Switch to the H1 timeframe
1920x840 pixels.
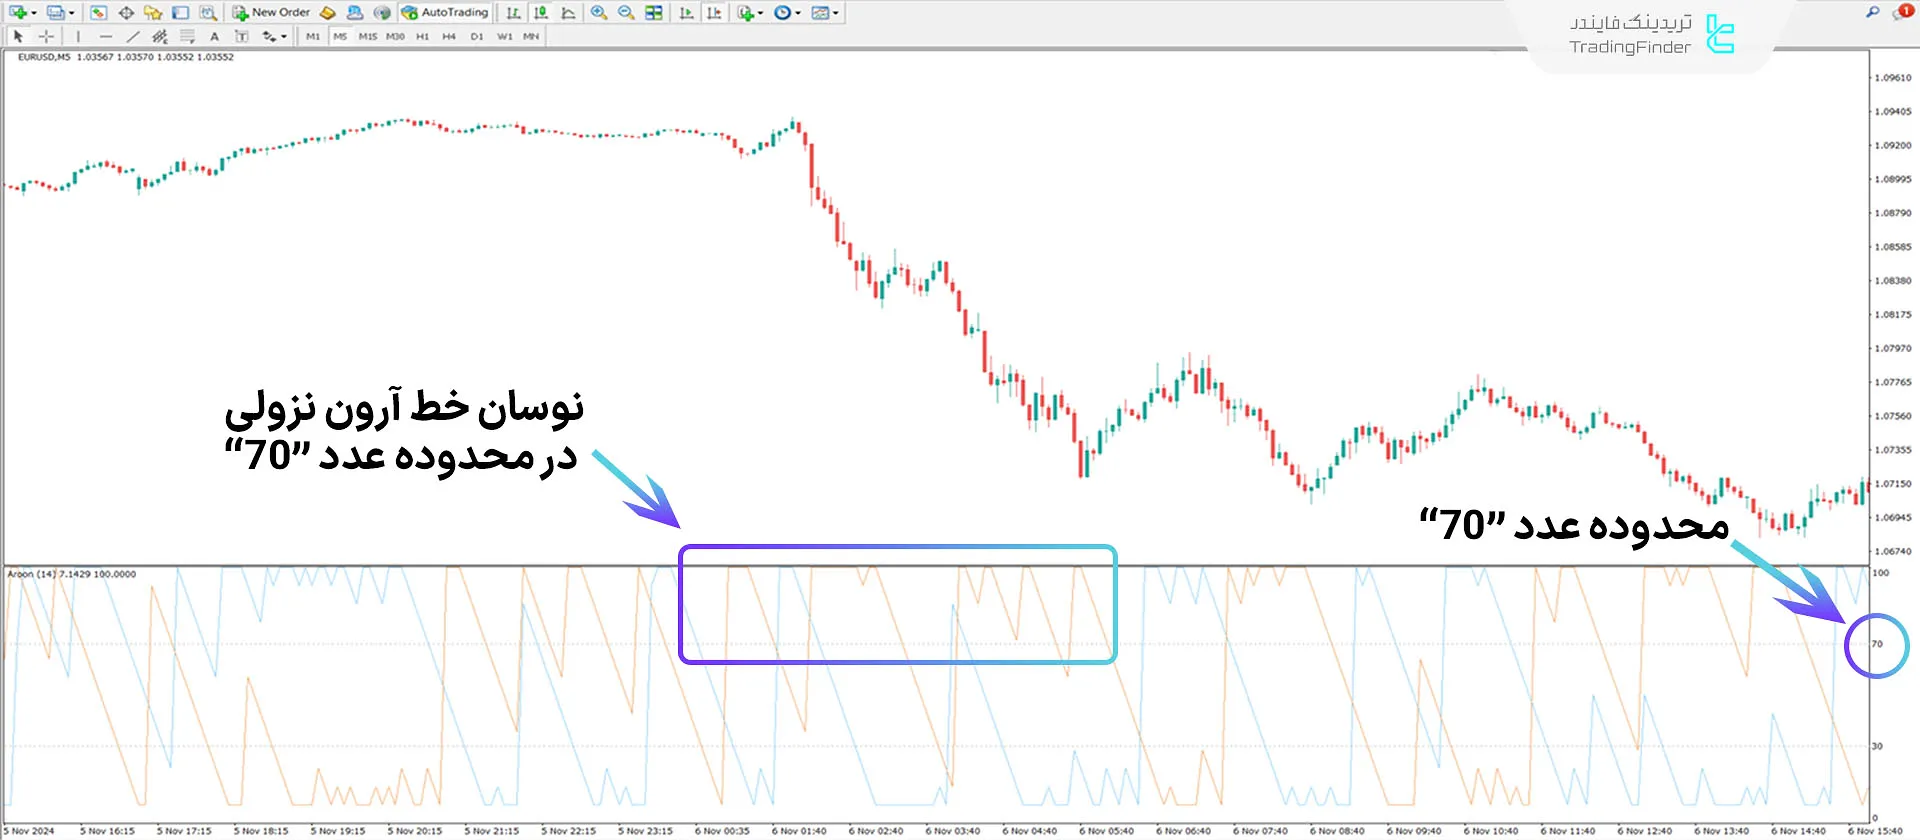422,36
